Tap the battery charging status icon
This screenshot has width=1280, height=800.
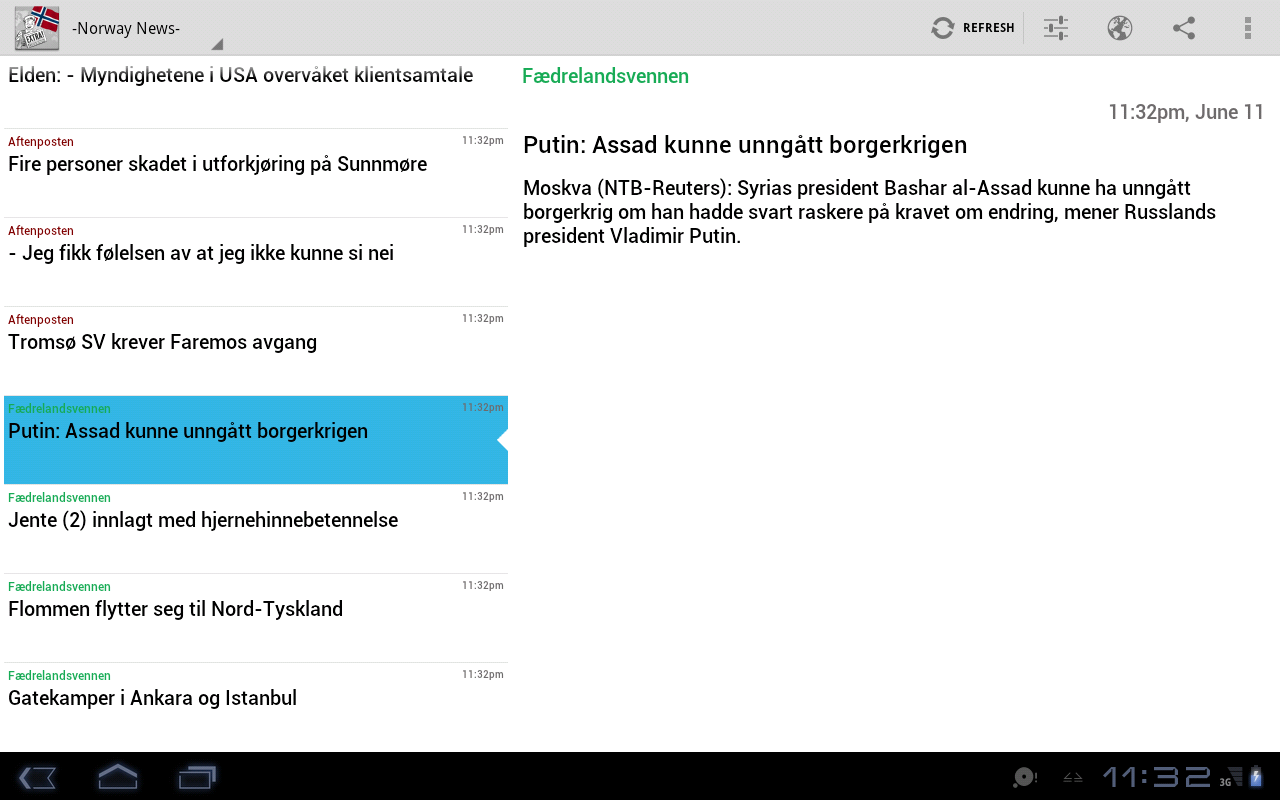click(x=1256, y=777)
